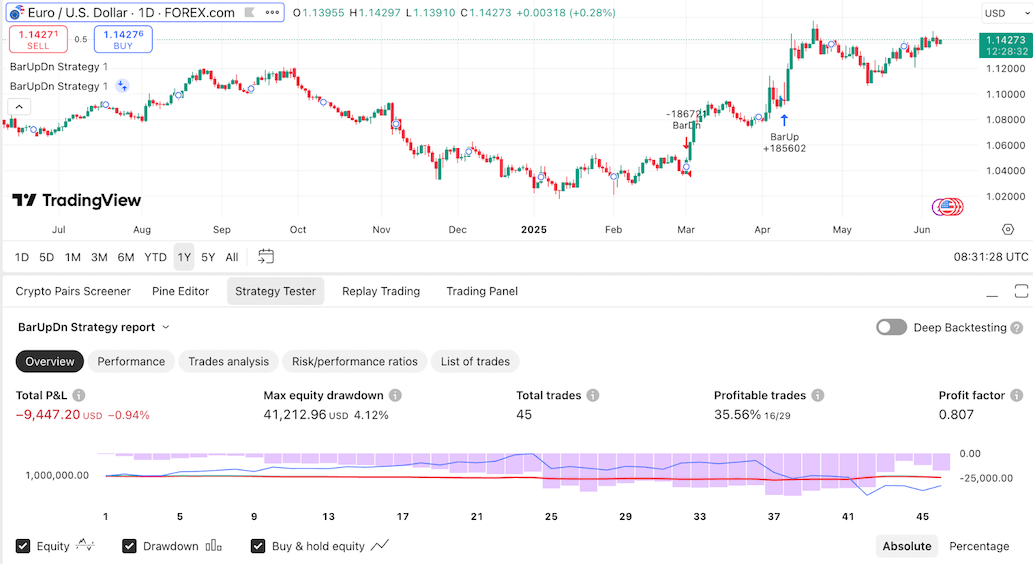Show info for Total P&L
1033x564 pixels.
(x=79, y=395)
